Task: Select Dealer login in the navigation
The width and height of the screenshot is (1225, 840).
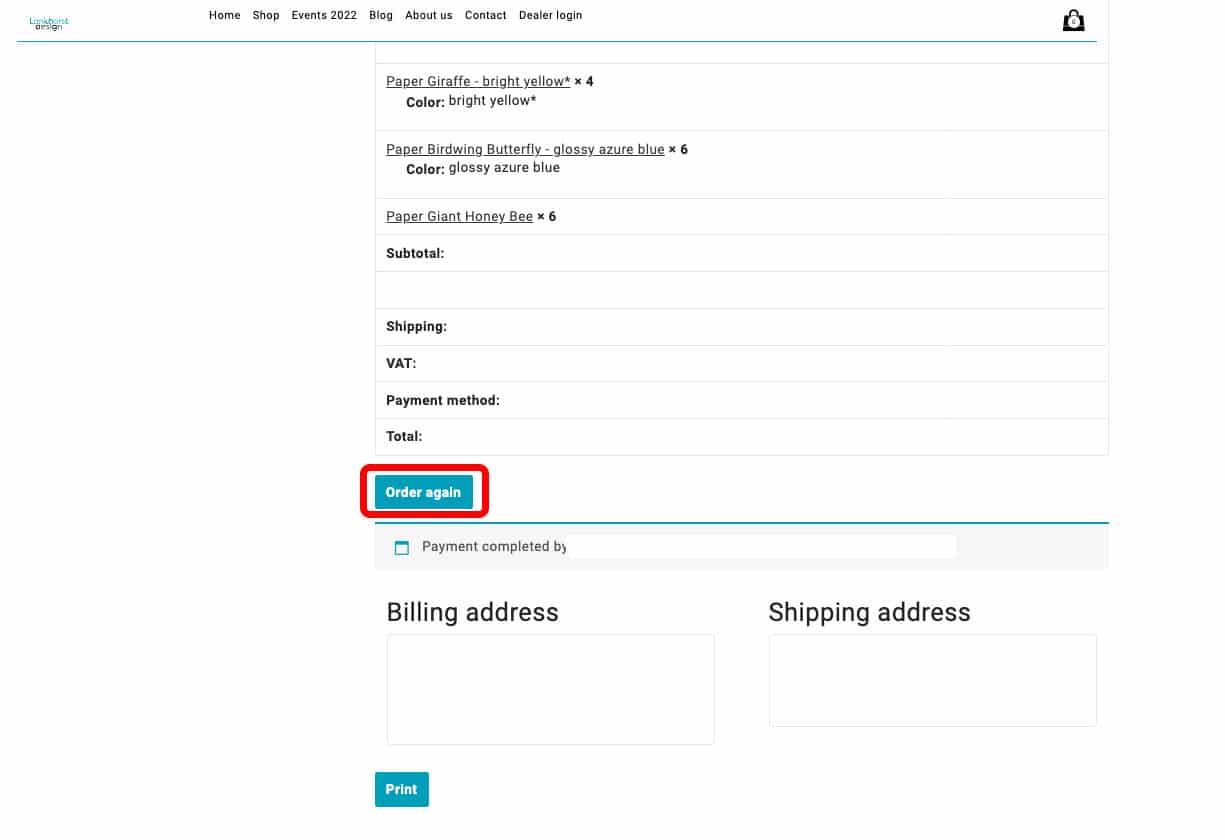Action: 550,15
